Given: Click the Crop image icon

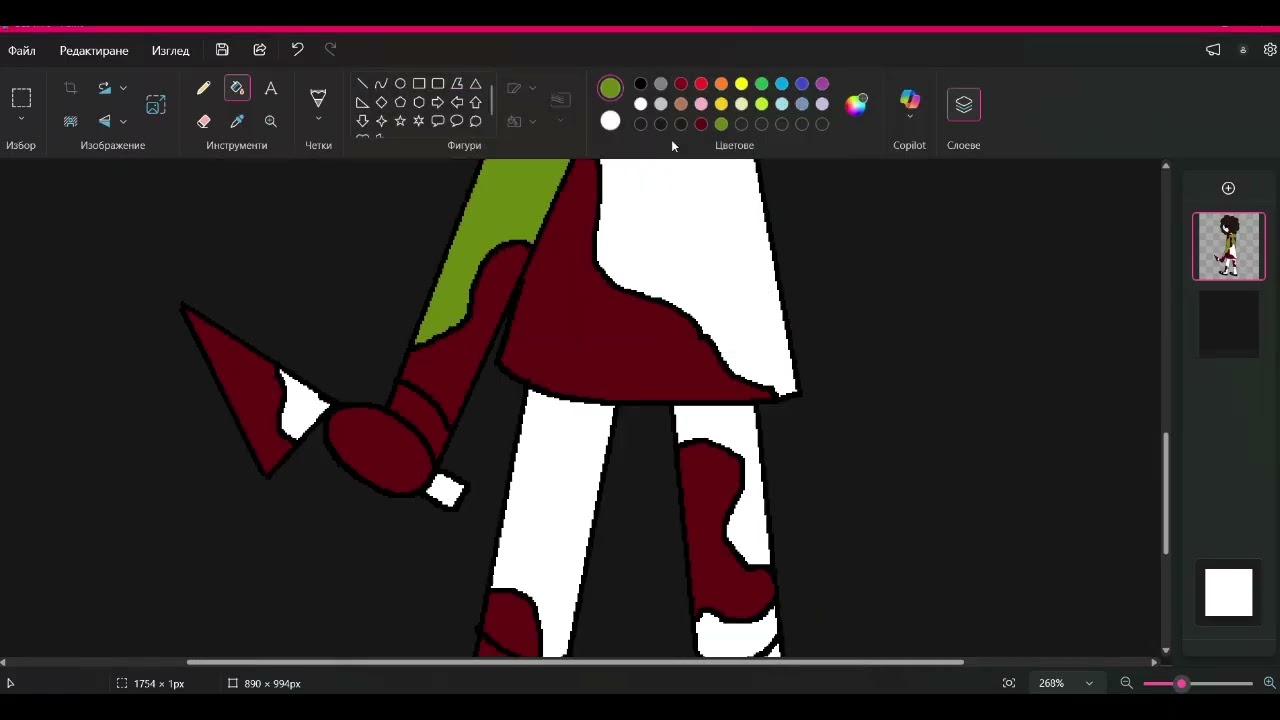Looking at the screenshot, I should [70, 88].
